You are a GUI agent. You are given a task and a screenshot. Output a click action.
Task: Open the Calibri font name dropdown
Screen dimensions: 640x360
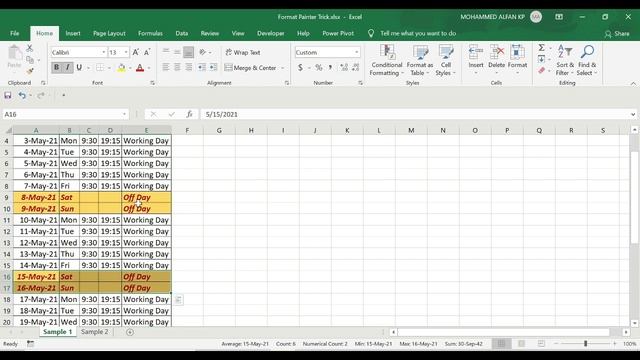104,52
